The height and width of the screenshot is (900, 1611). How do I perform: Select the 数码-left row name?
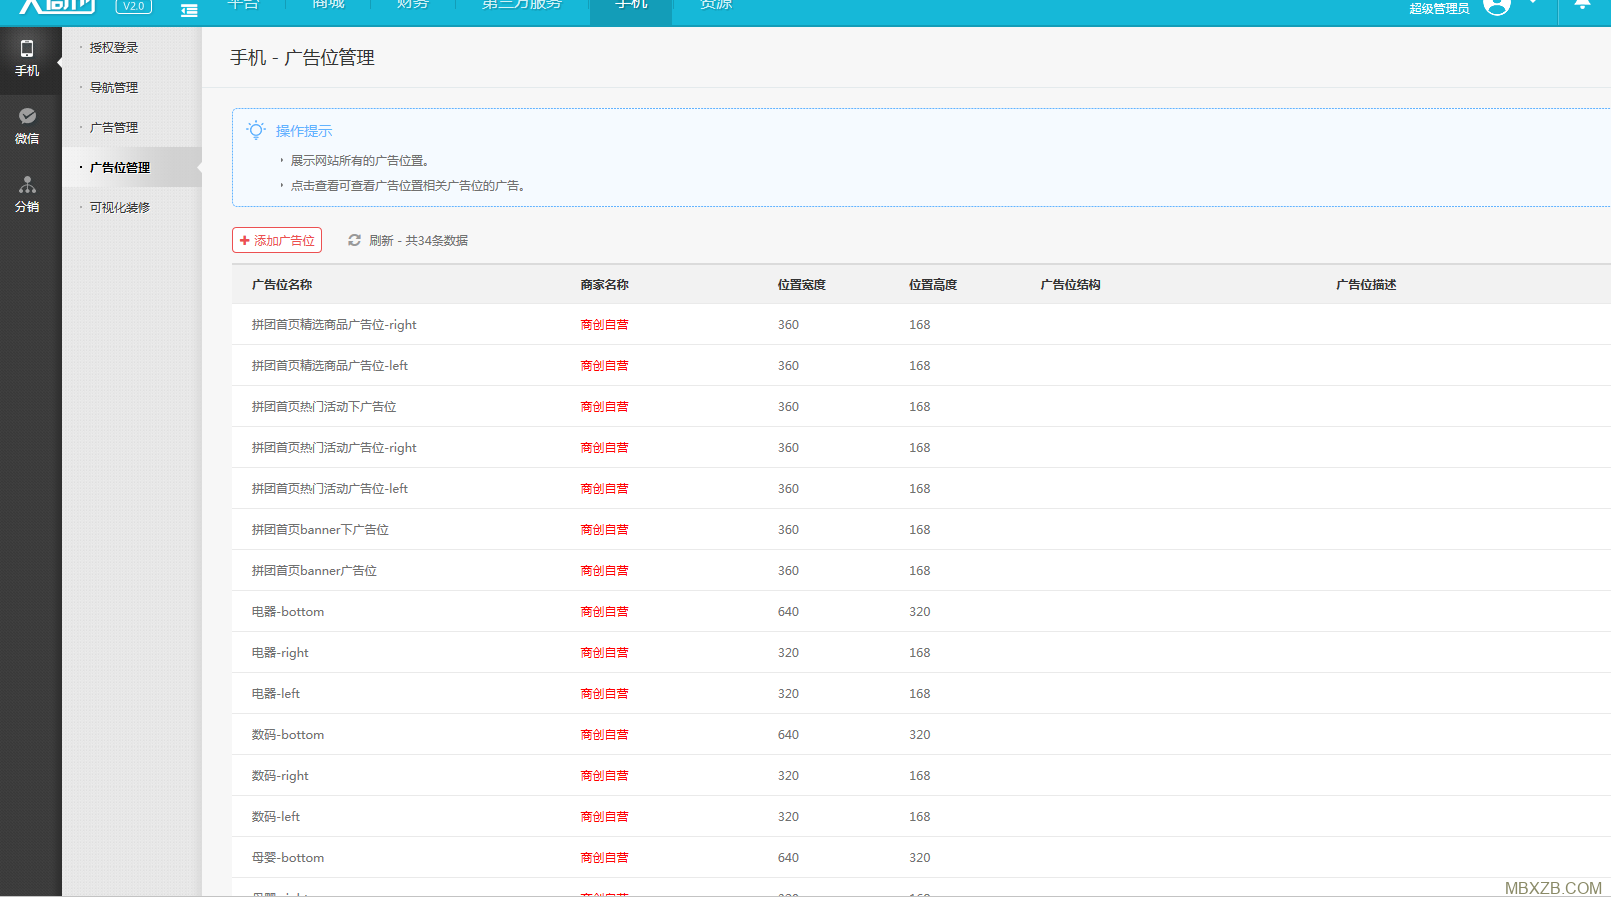[276, 816]
